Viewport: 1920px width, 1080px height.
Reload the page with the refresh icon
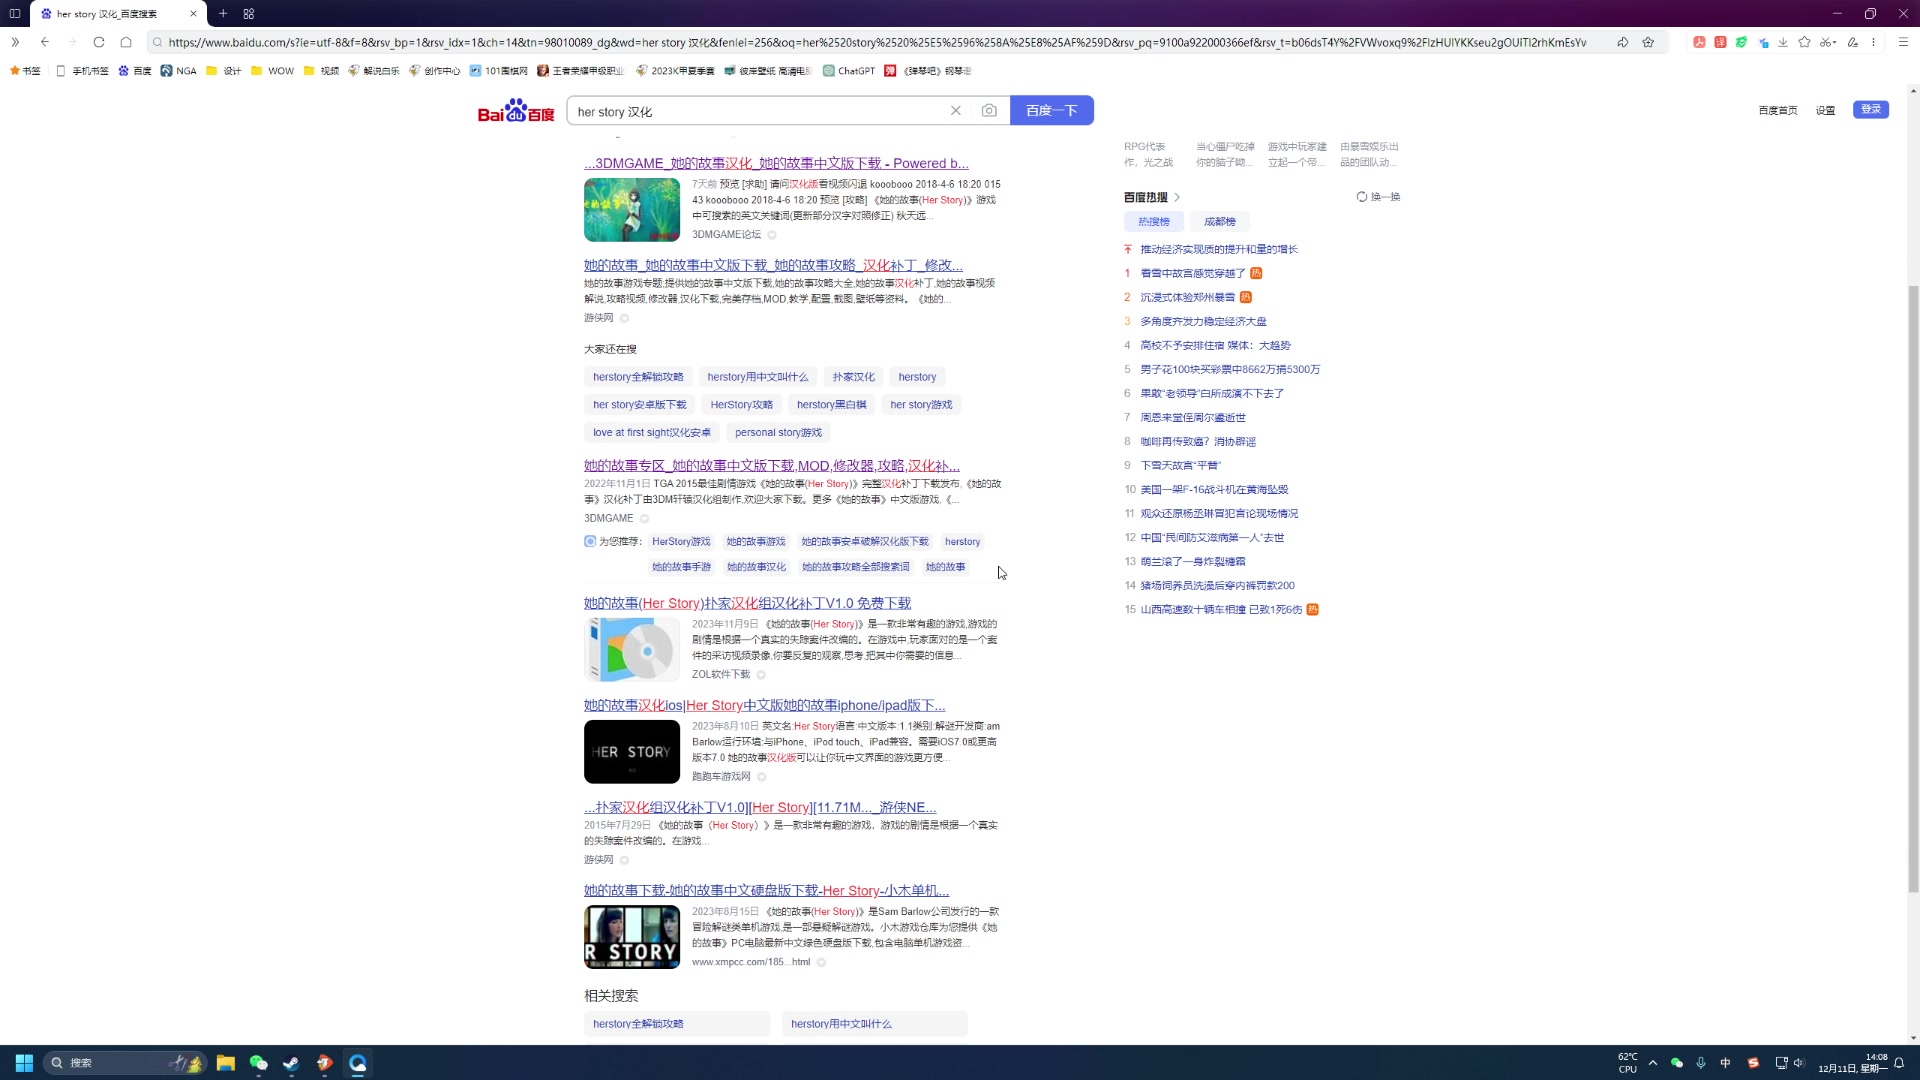[x=98, y=42]
